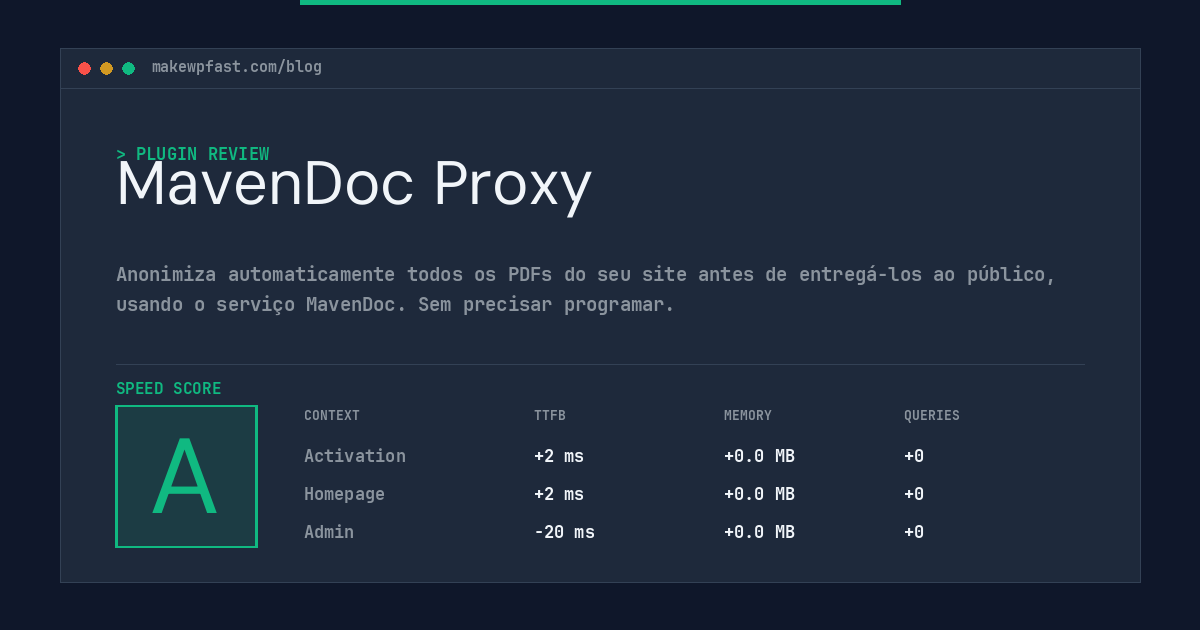
Task: Click the makewpfast.com/blog address text
Action: pyautogui.click(x=237, y=67)
